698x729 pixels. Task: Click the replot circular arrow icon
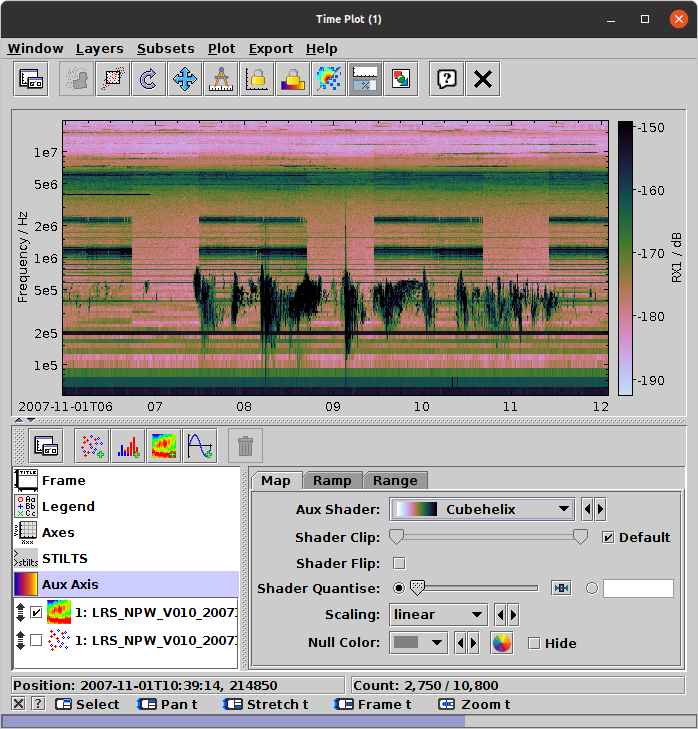(148, 79)
